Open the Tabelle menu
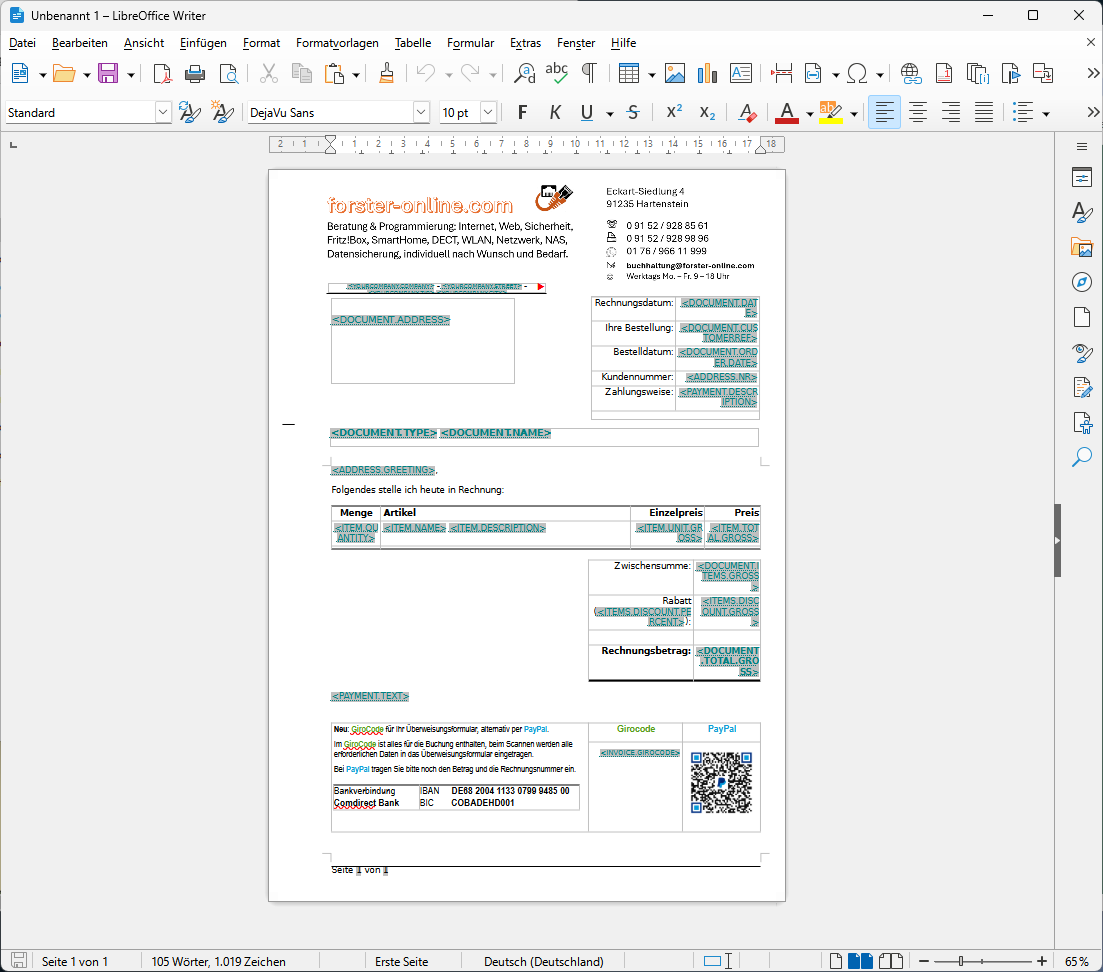This screenshot has height=972, width=1103. [412, 43]
